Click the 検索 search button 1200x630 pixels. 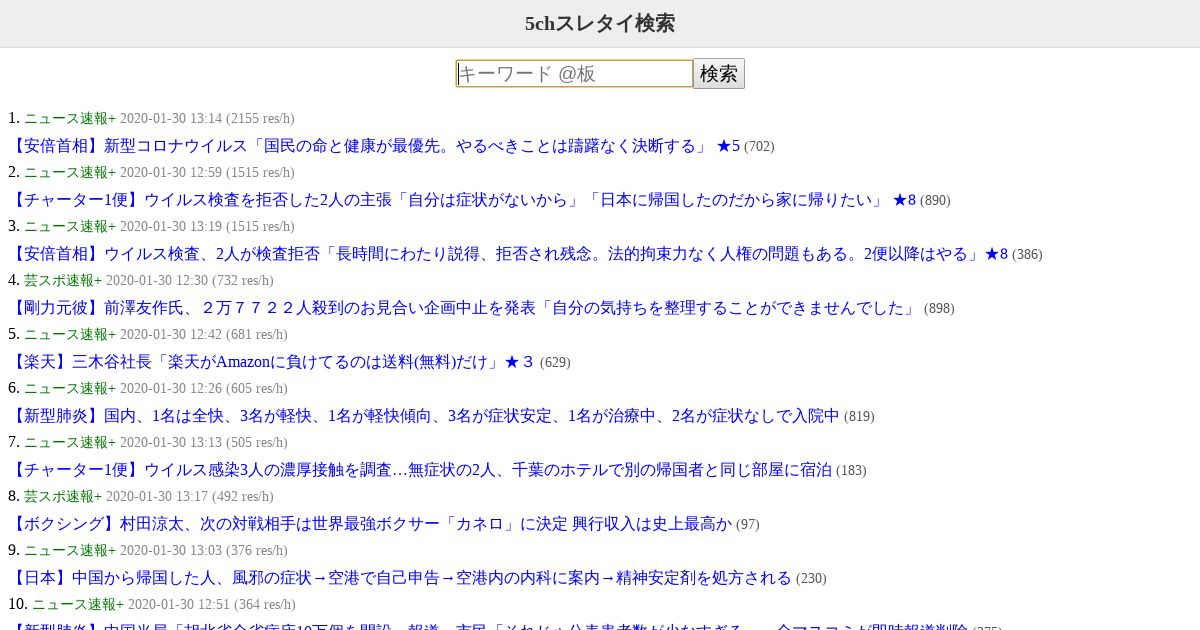719,74
